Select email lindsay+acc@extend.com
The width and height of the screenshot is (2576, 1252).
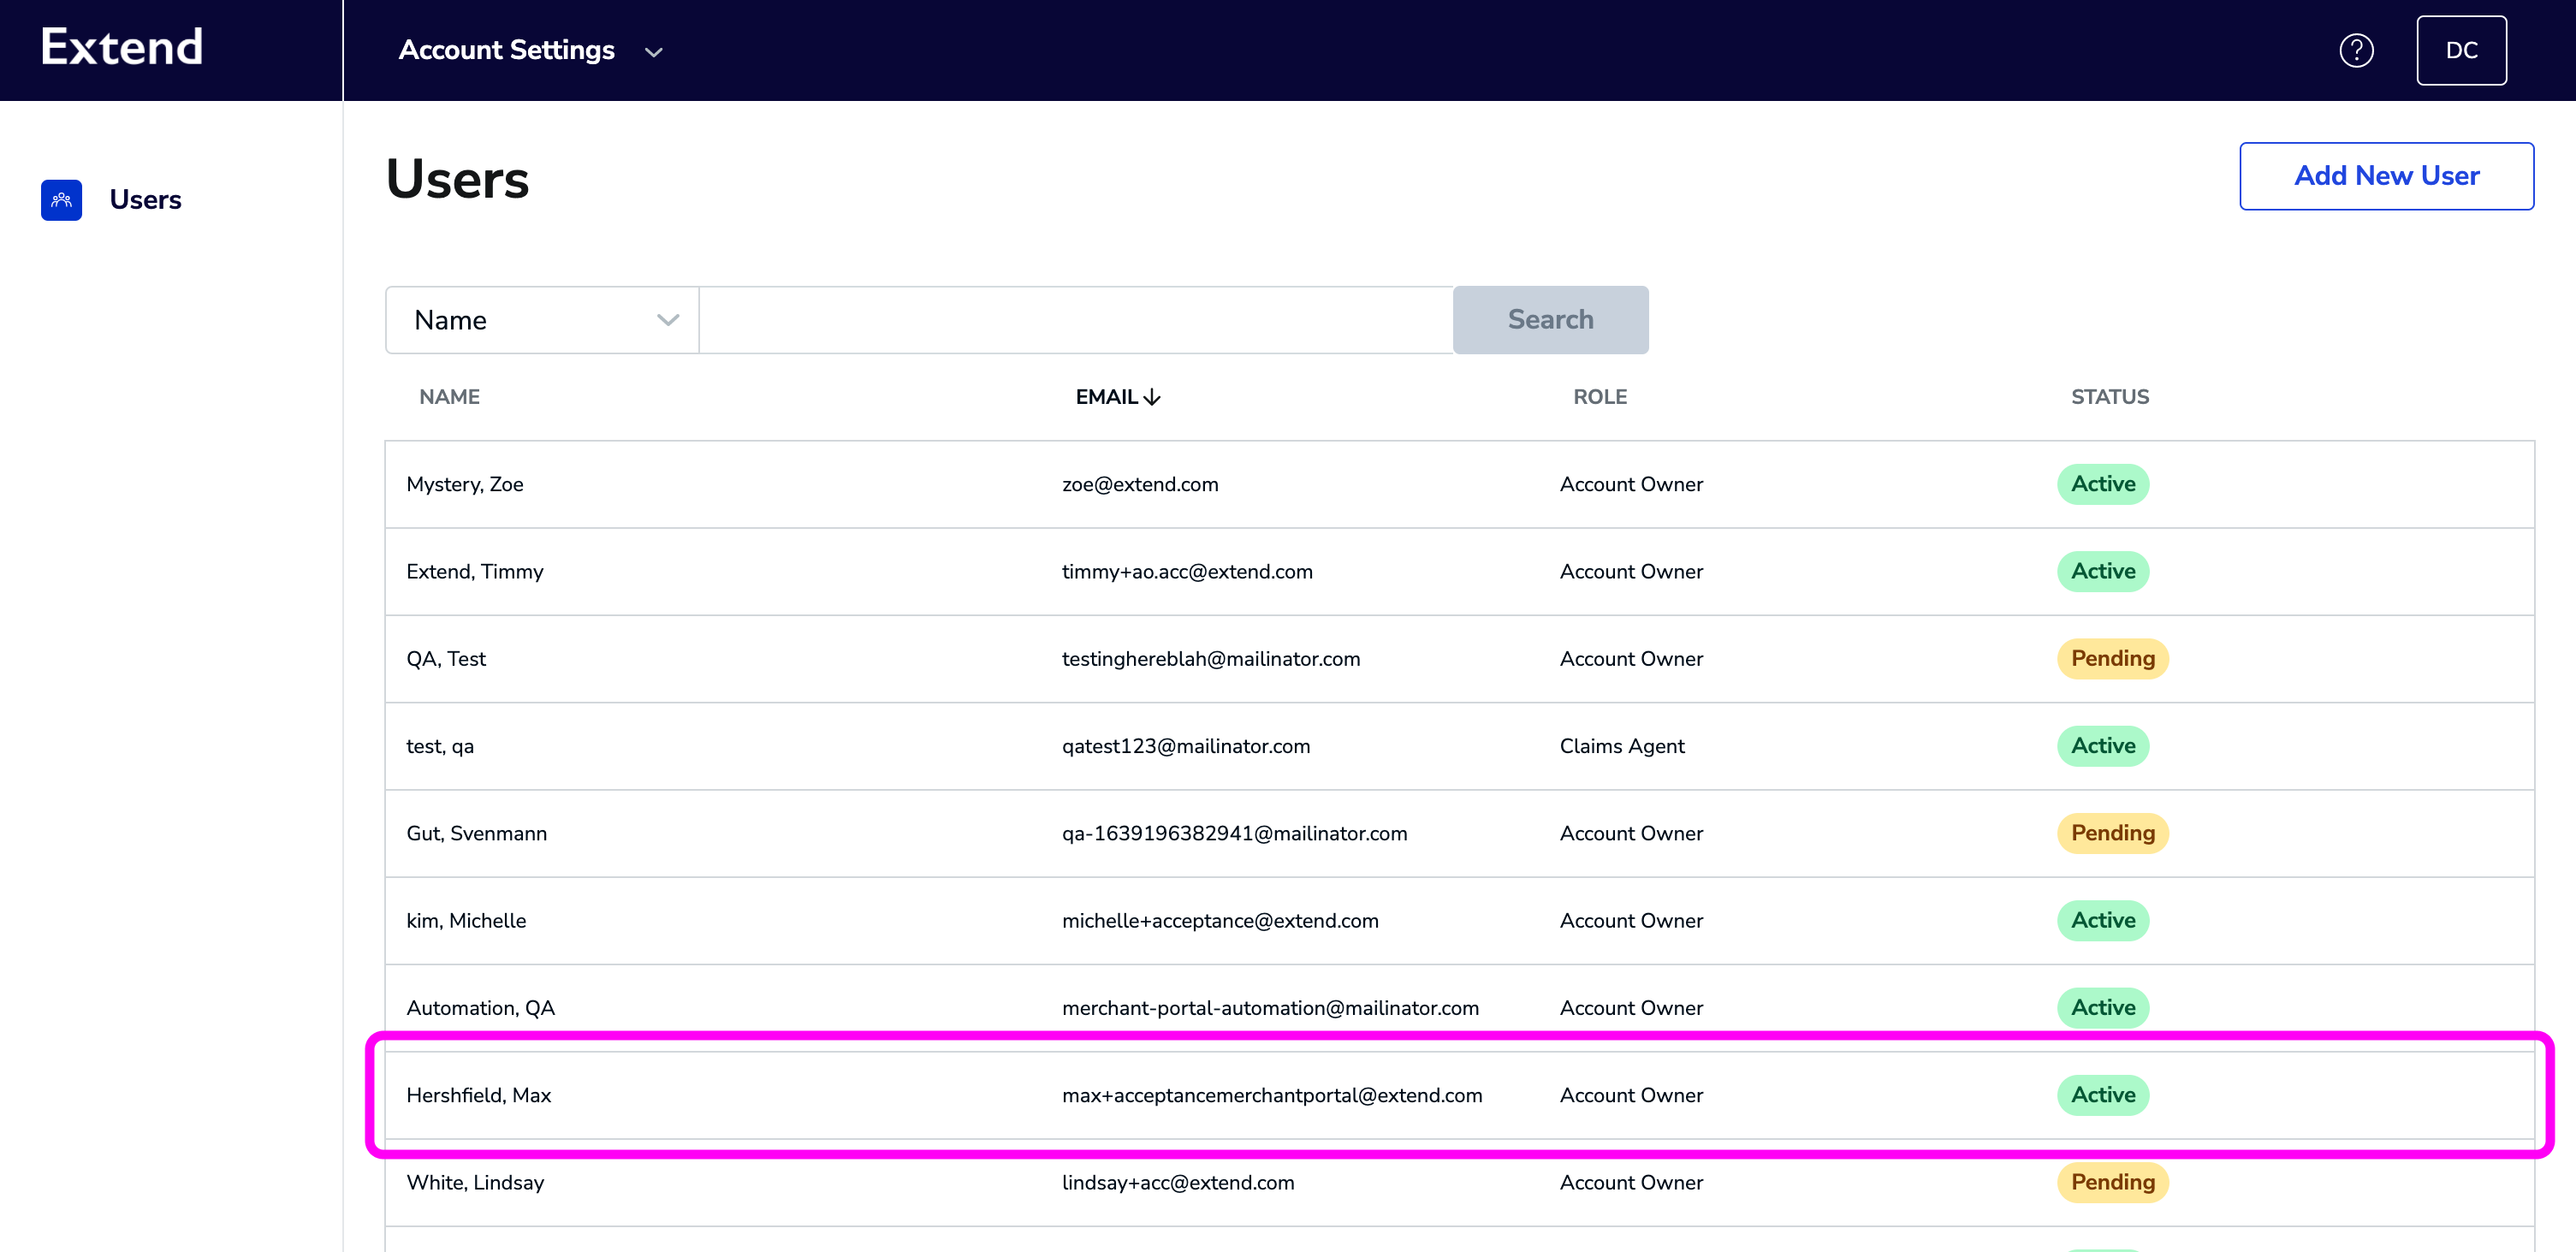click(1178, 1183)
